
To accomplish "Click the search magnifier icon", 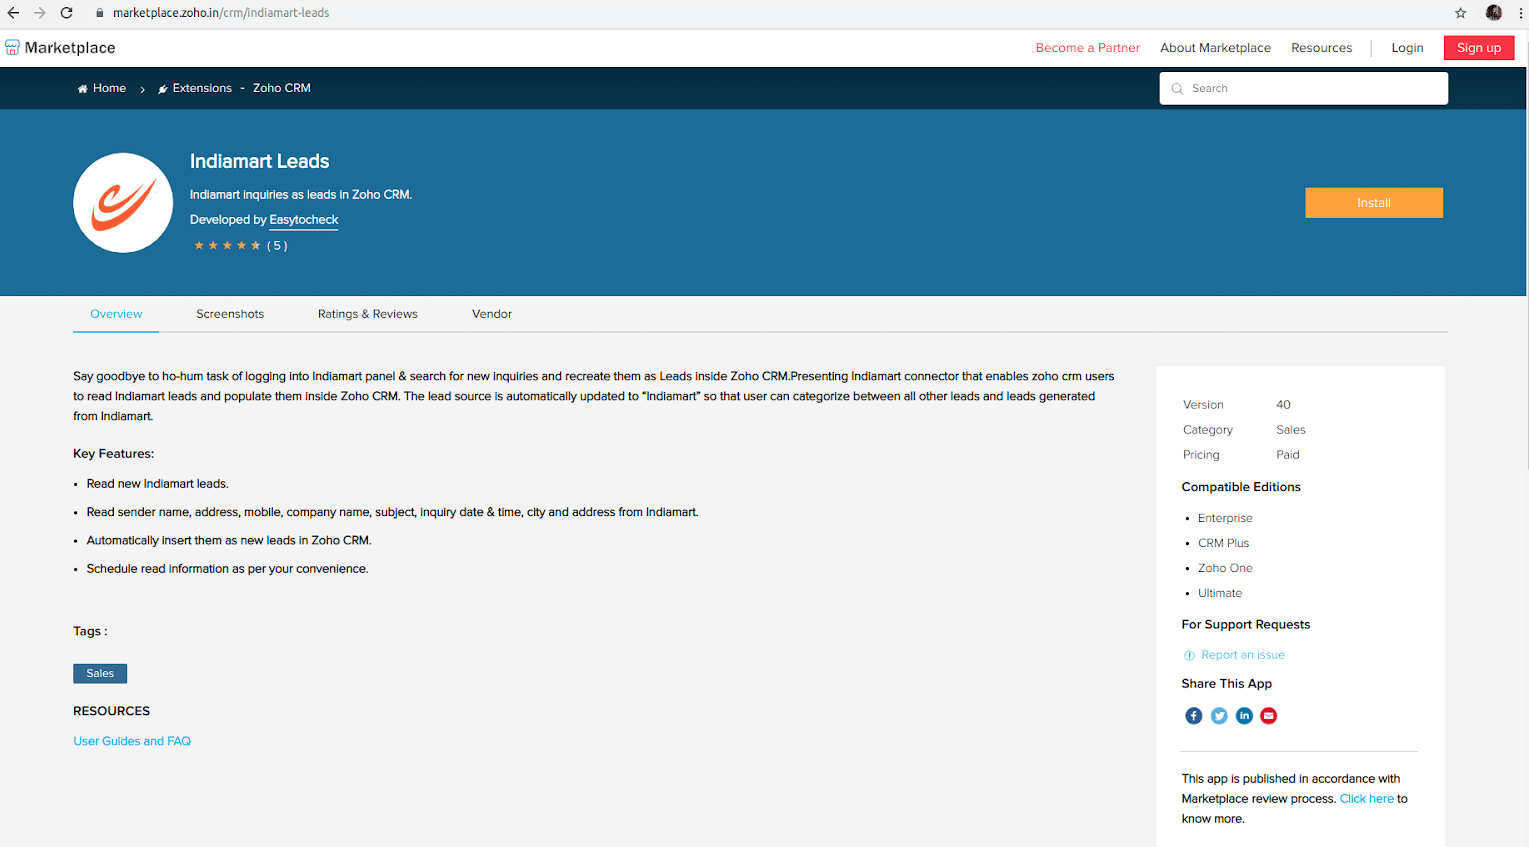I will pyautogui.click(x=1177, y=89).
